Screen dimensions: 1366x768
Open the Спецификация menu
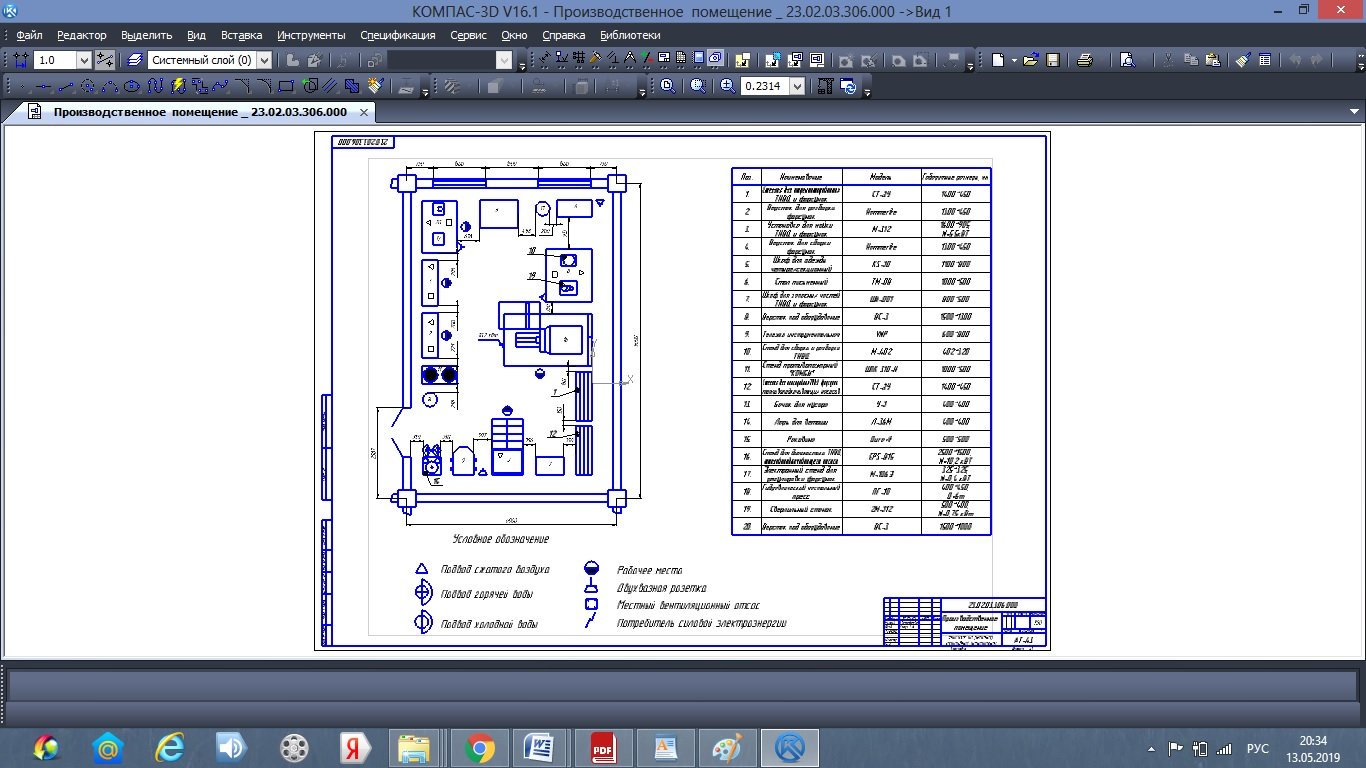tap(397, 35)
